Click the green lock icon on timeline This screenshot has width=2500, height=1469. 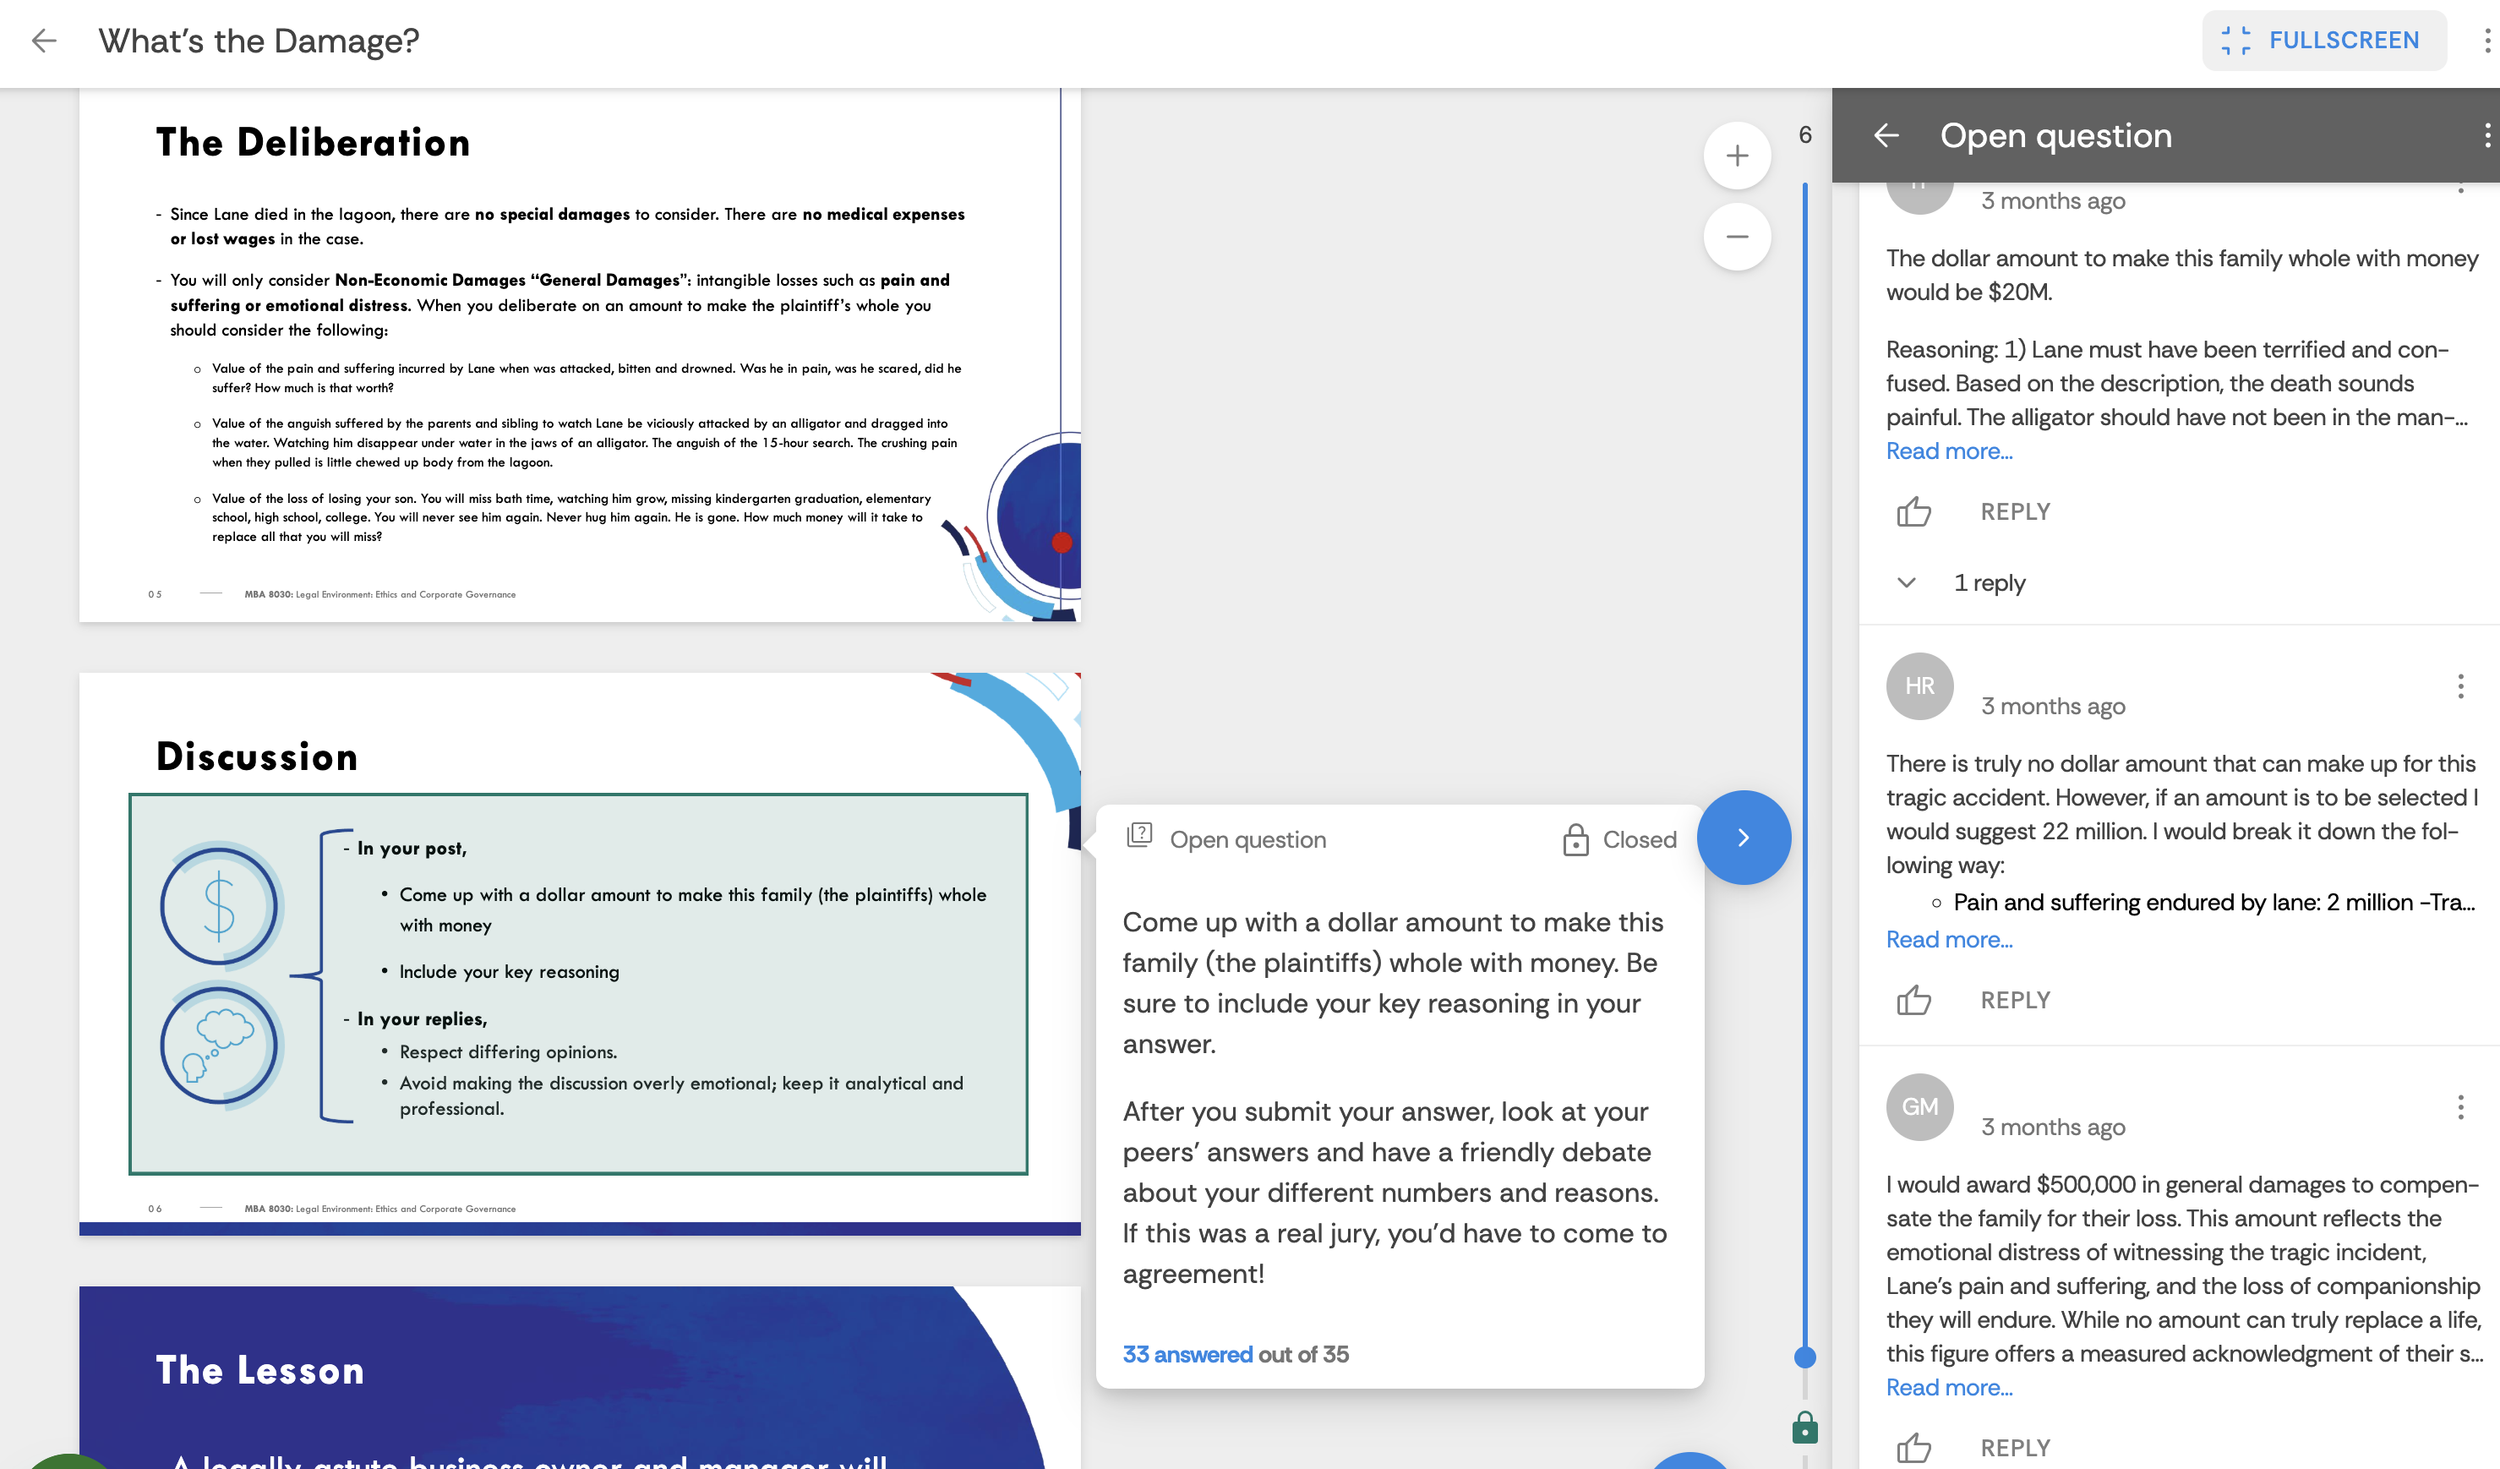point(1804,1428)
